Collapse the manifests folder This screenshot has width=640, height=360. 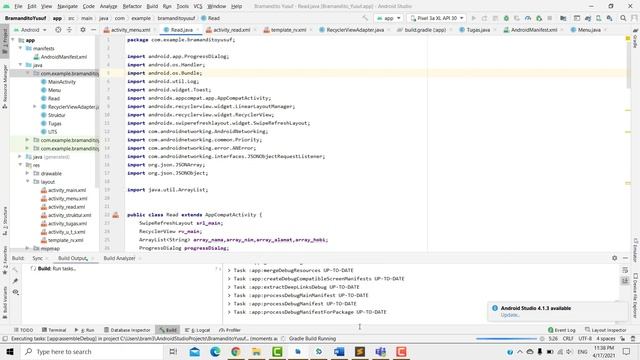coord(20,48)
